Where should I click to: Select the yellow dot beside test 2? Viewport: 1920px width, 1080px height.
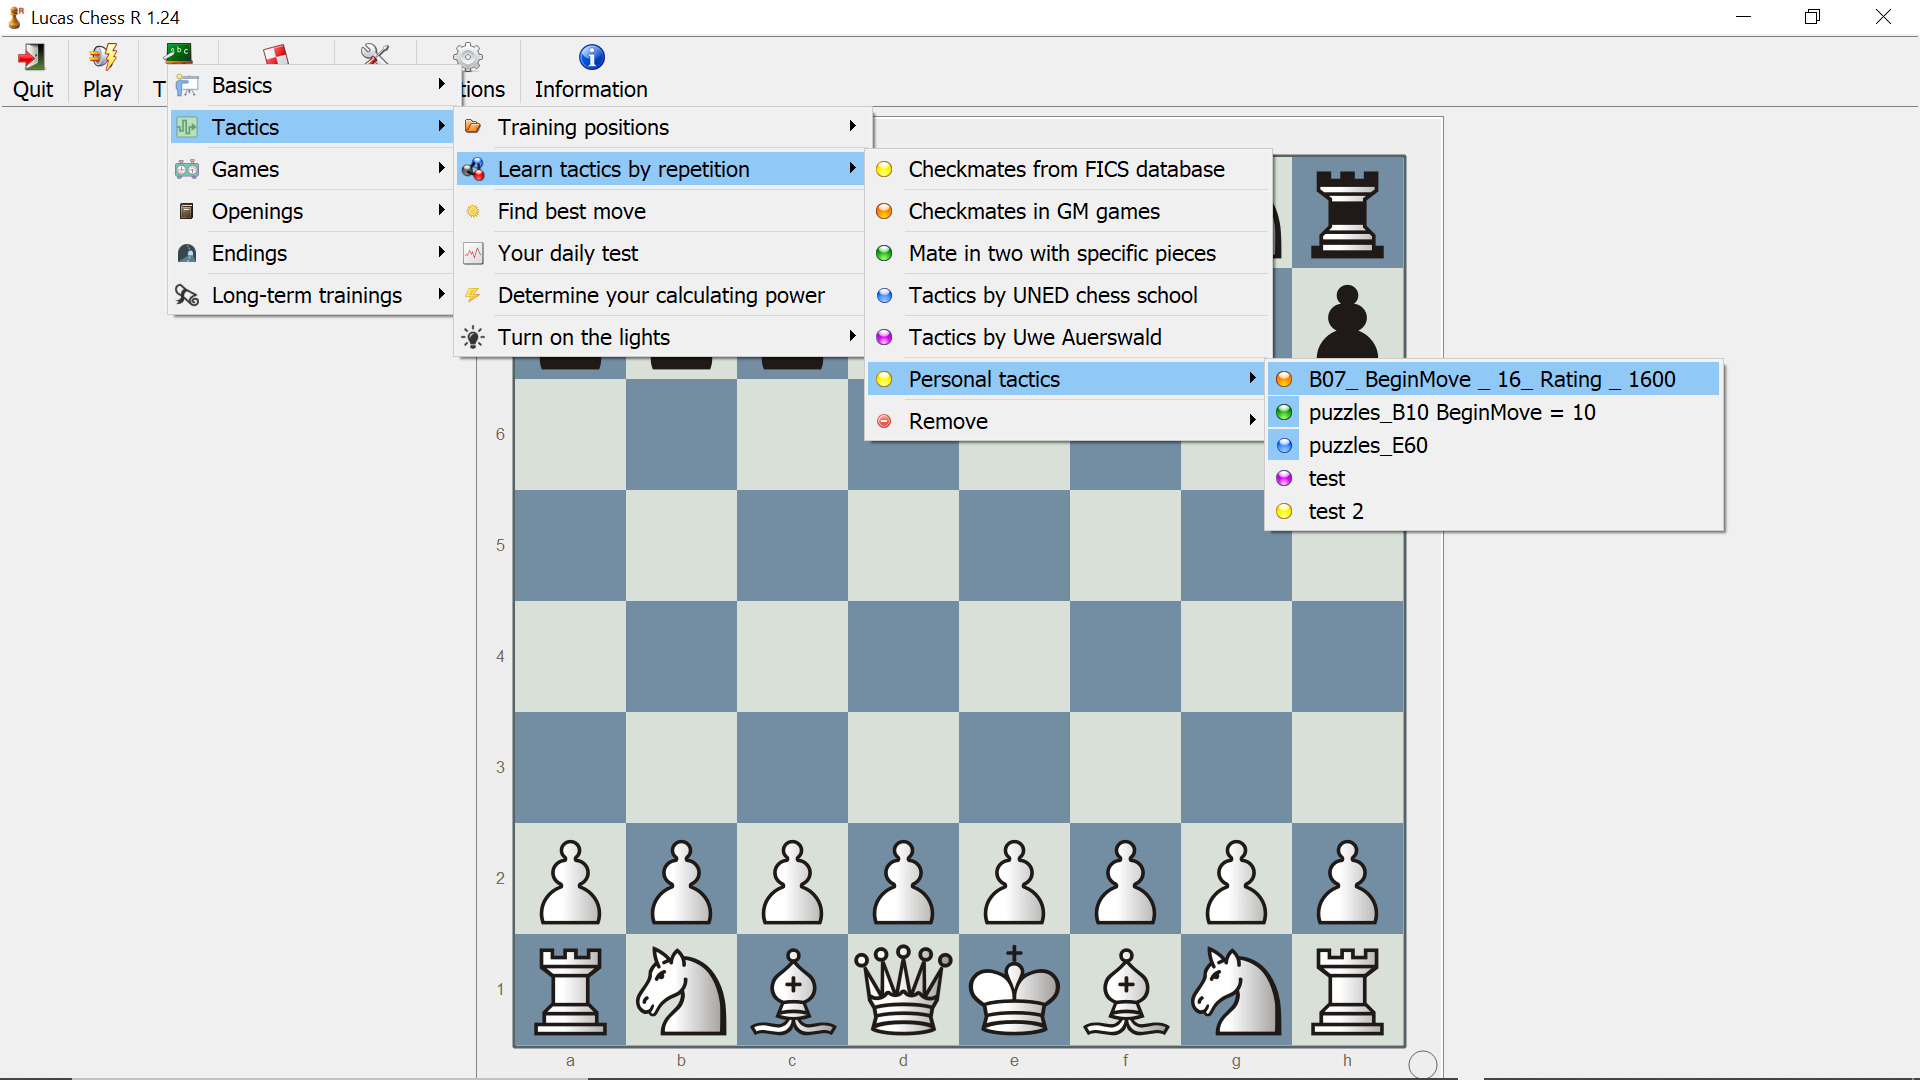pos(1286,512)
